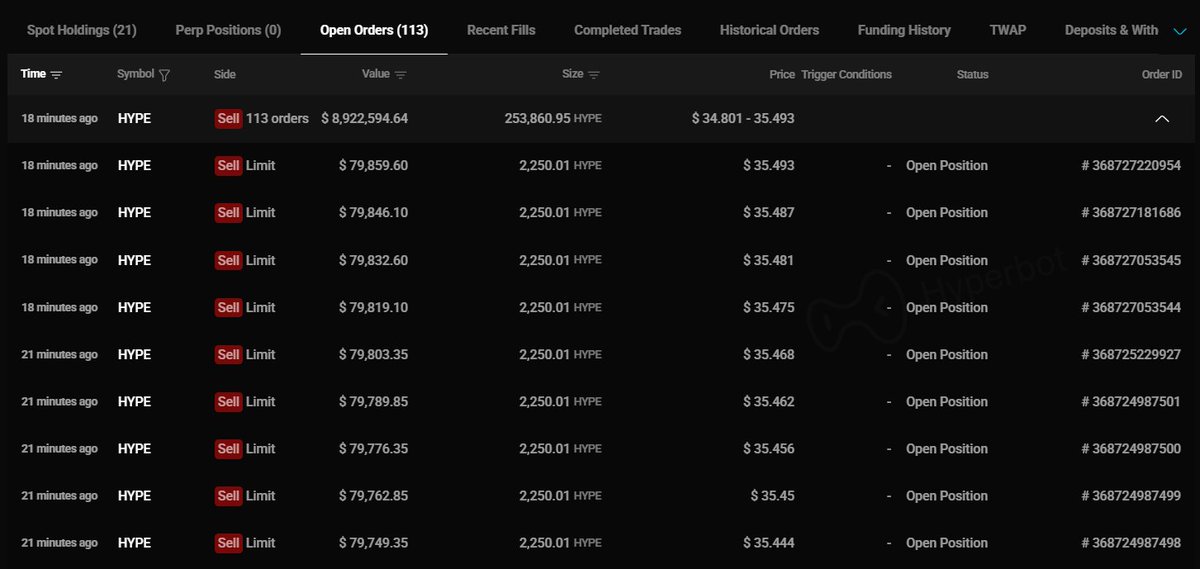Image resolution: width=1200 pixels, height=569 pixels.
Task: Sort by the Value column icon
Action: [401, 75]
